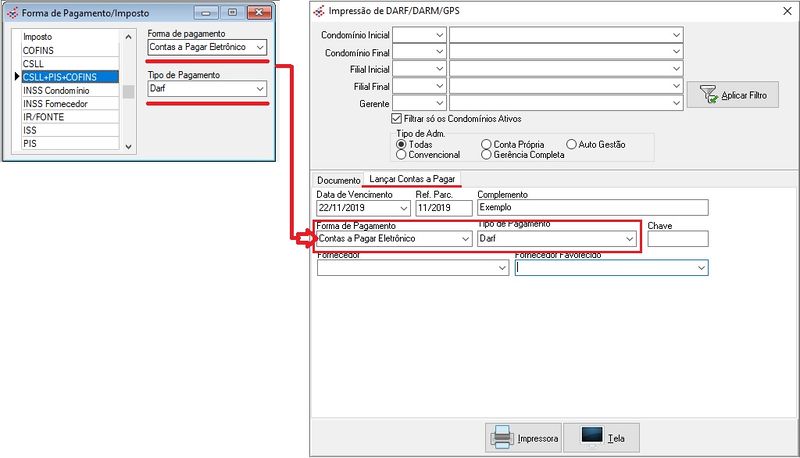
Task: Expand the Gerente name combo box
Action: coord(676,102)
